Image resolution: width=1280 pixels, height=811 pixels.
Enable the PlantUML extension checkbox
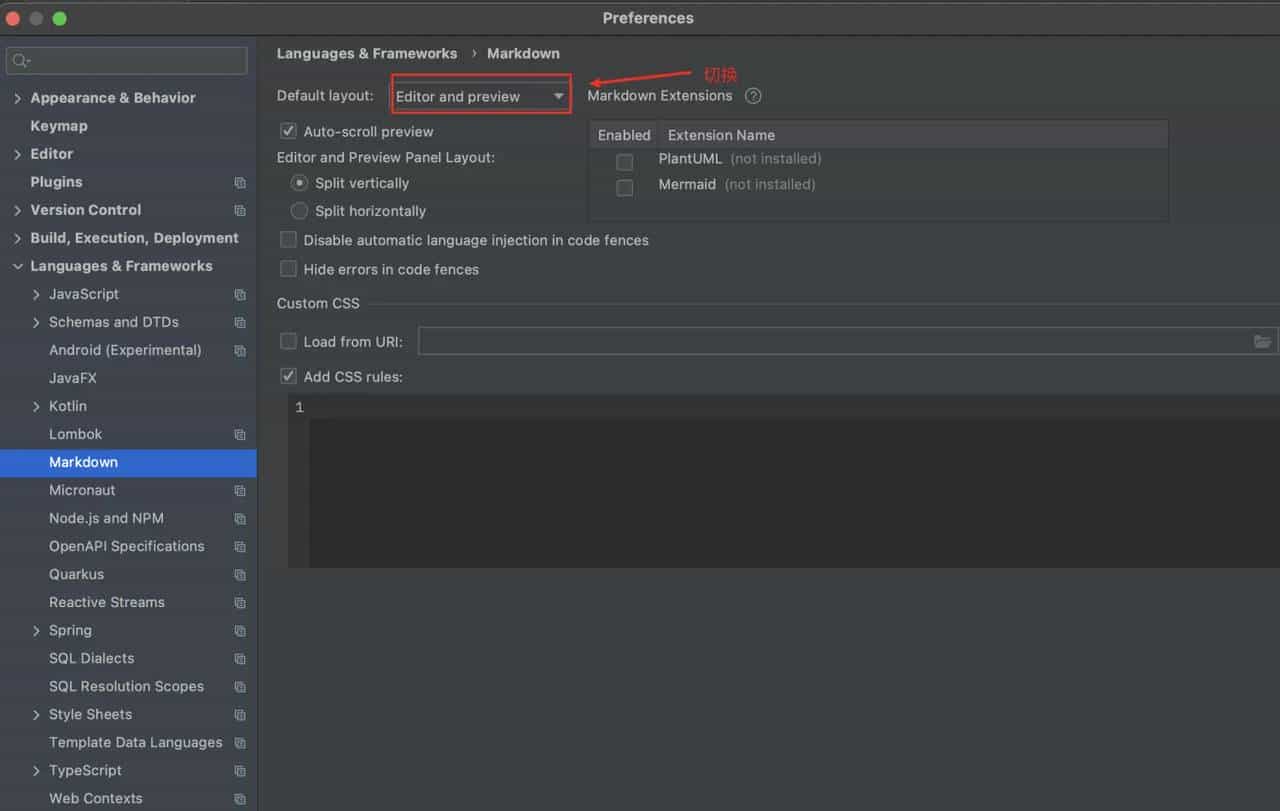click(x=625, y=162)
